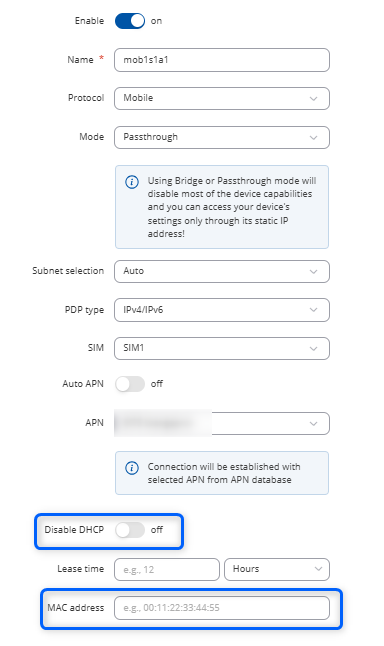384x646 pixels.
Task: Open the SIM1 selection dropdown
Action: [x=222, y=348]
